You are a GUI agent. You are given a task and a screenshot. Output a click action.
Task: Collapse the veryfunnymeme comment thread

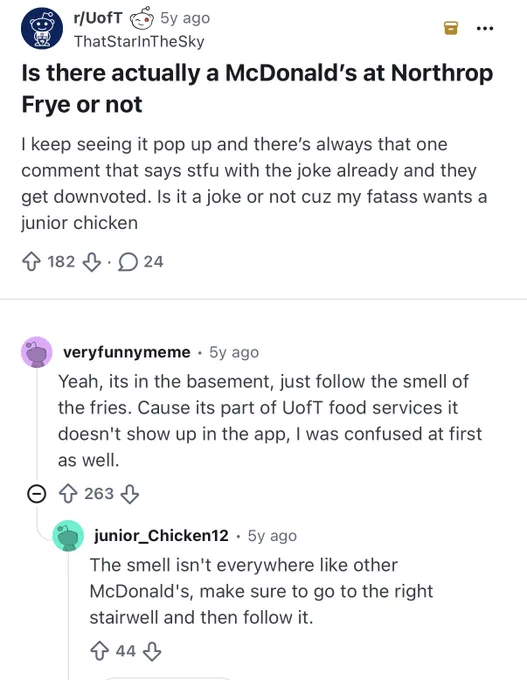(x=36, y=494)
